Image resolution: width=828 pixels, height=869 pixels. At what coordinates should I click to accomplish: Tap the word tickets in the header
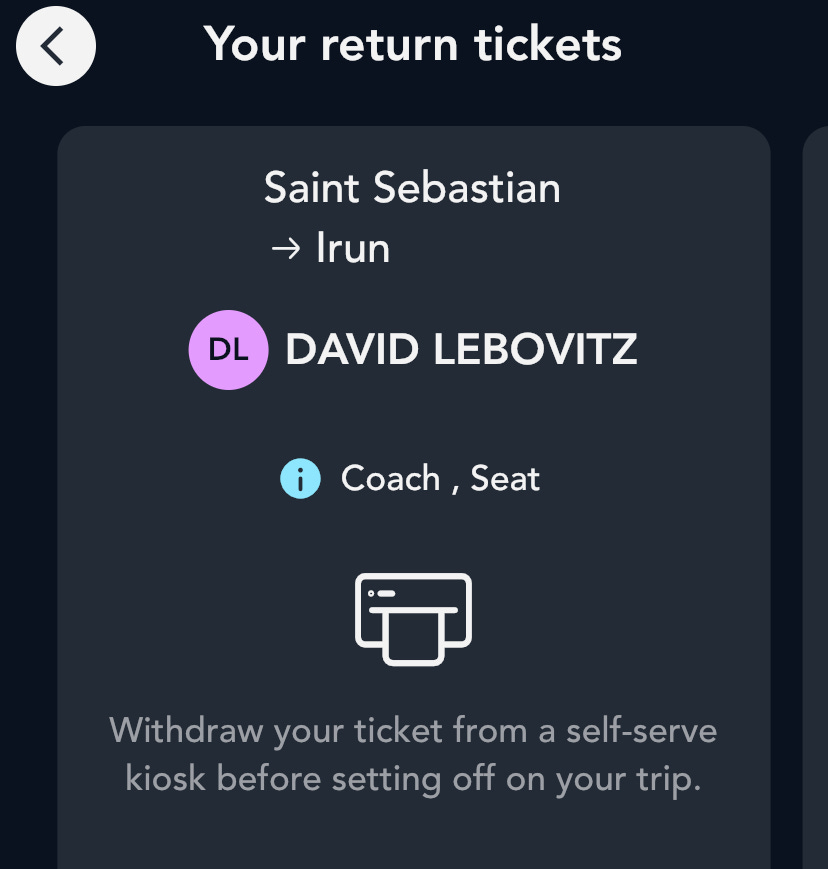(x=548, y=44)
